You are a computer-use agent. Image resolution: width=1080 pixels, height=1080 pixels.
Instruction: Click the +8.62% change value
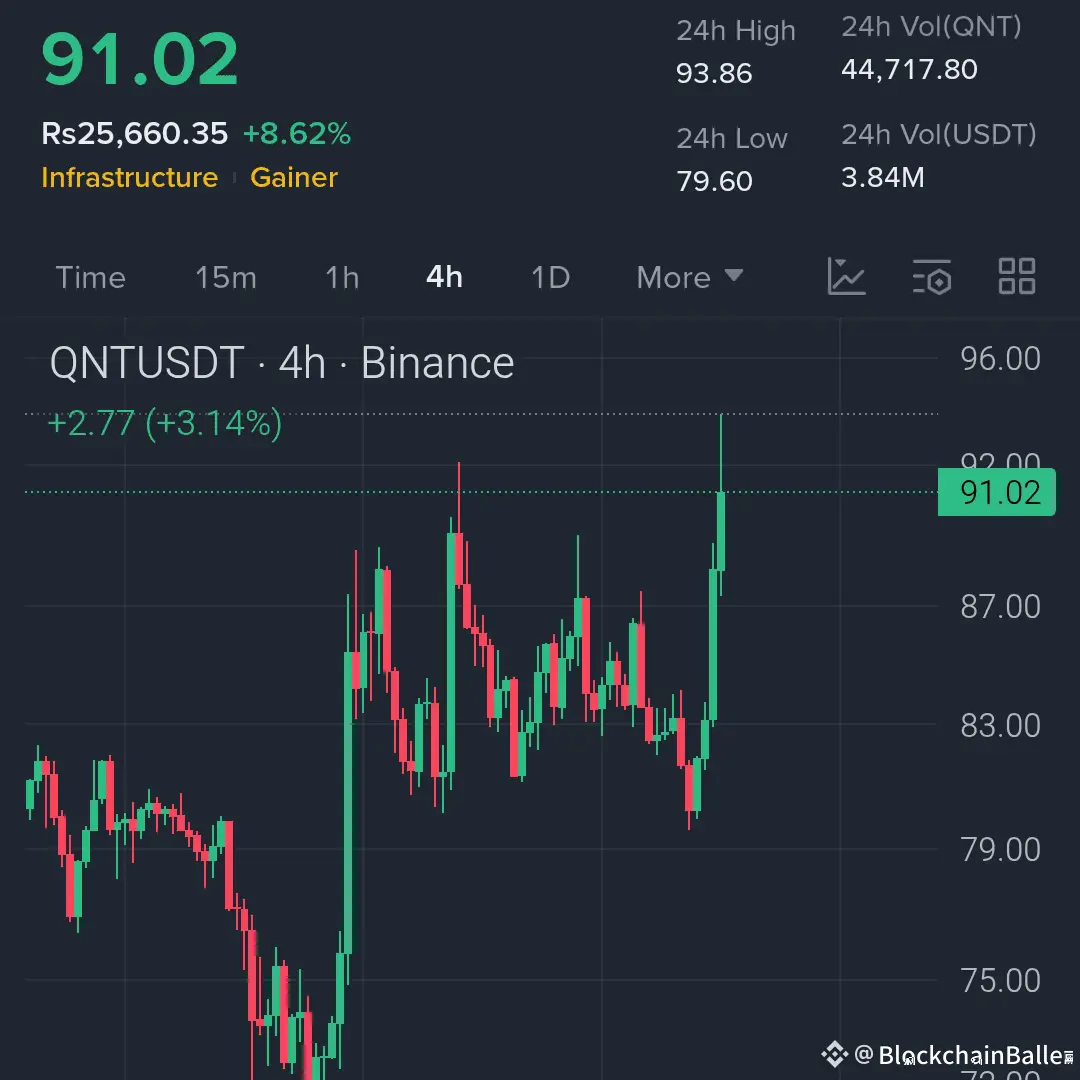click(x=297, y=134)
